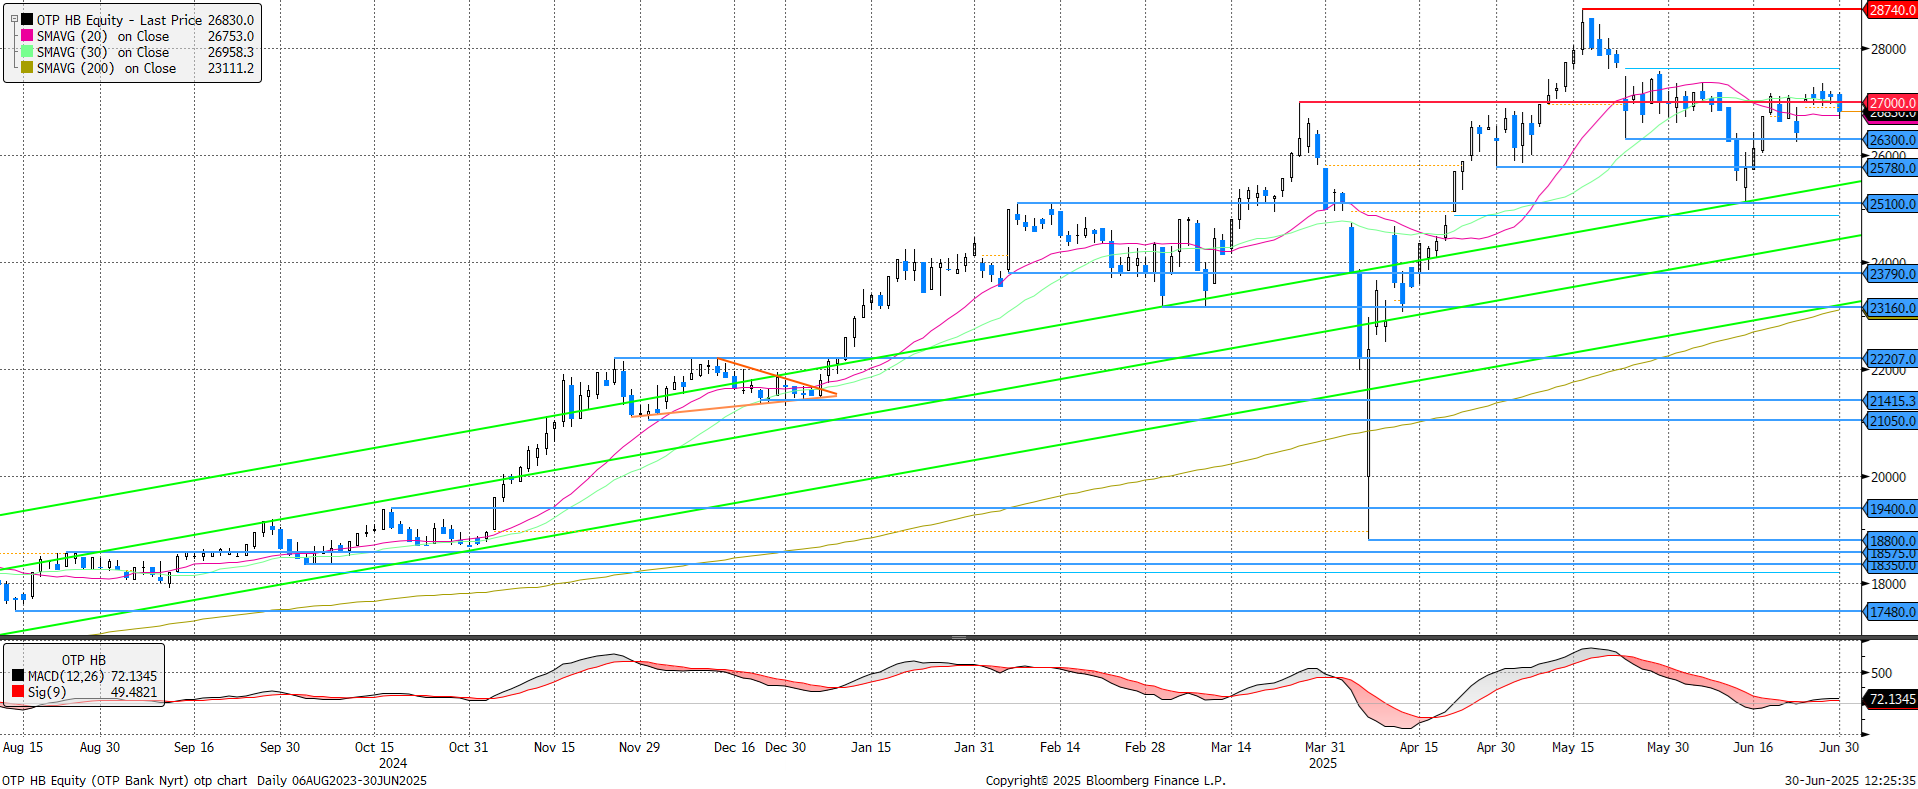Click the blue 25100.0 price level label
1918x789 pixels.
tap(1892, 204)
